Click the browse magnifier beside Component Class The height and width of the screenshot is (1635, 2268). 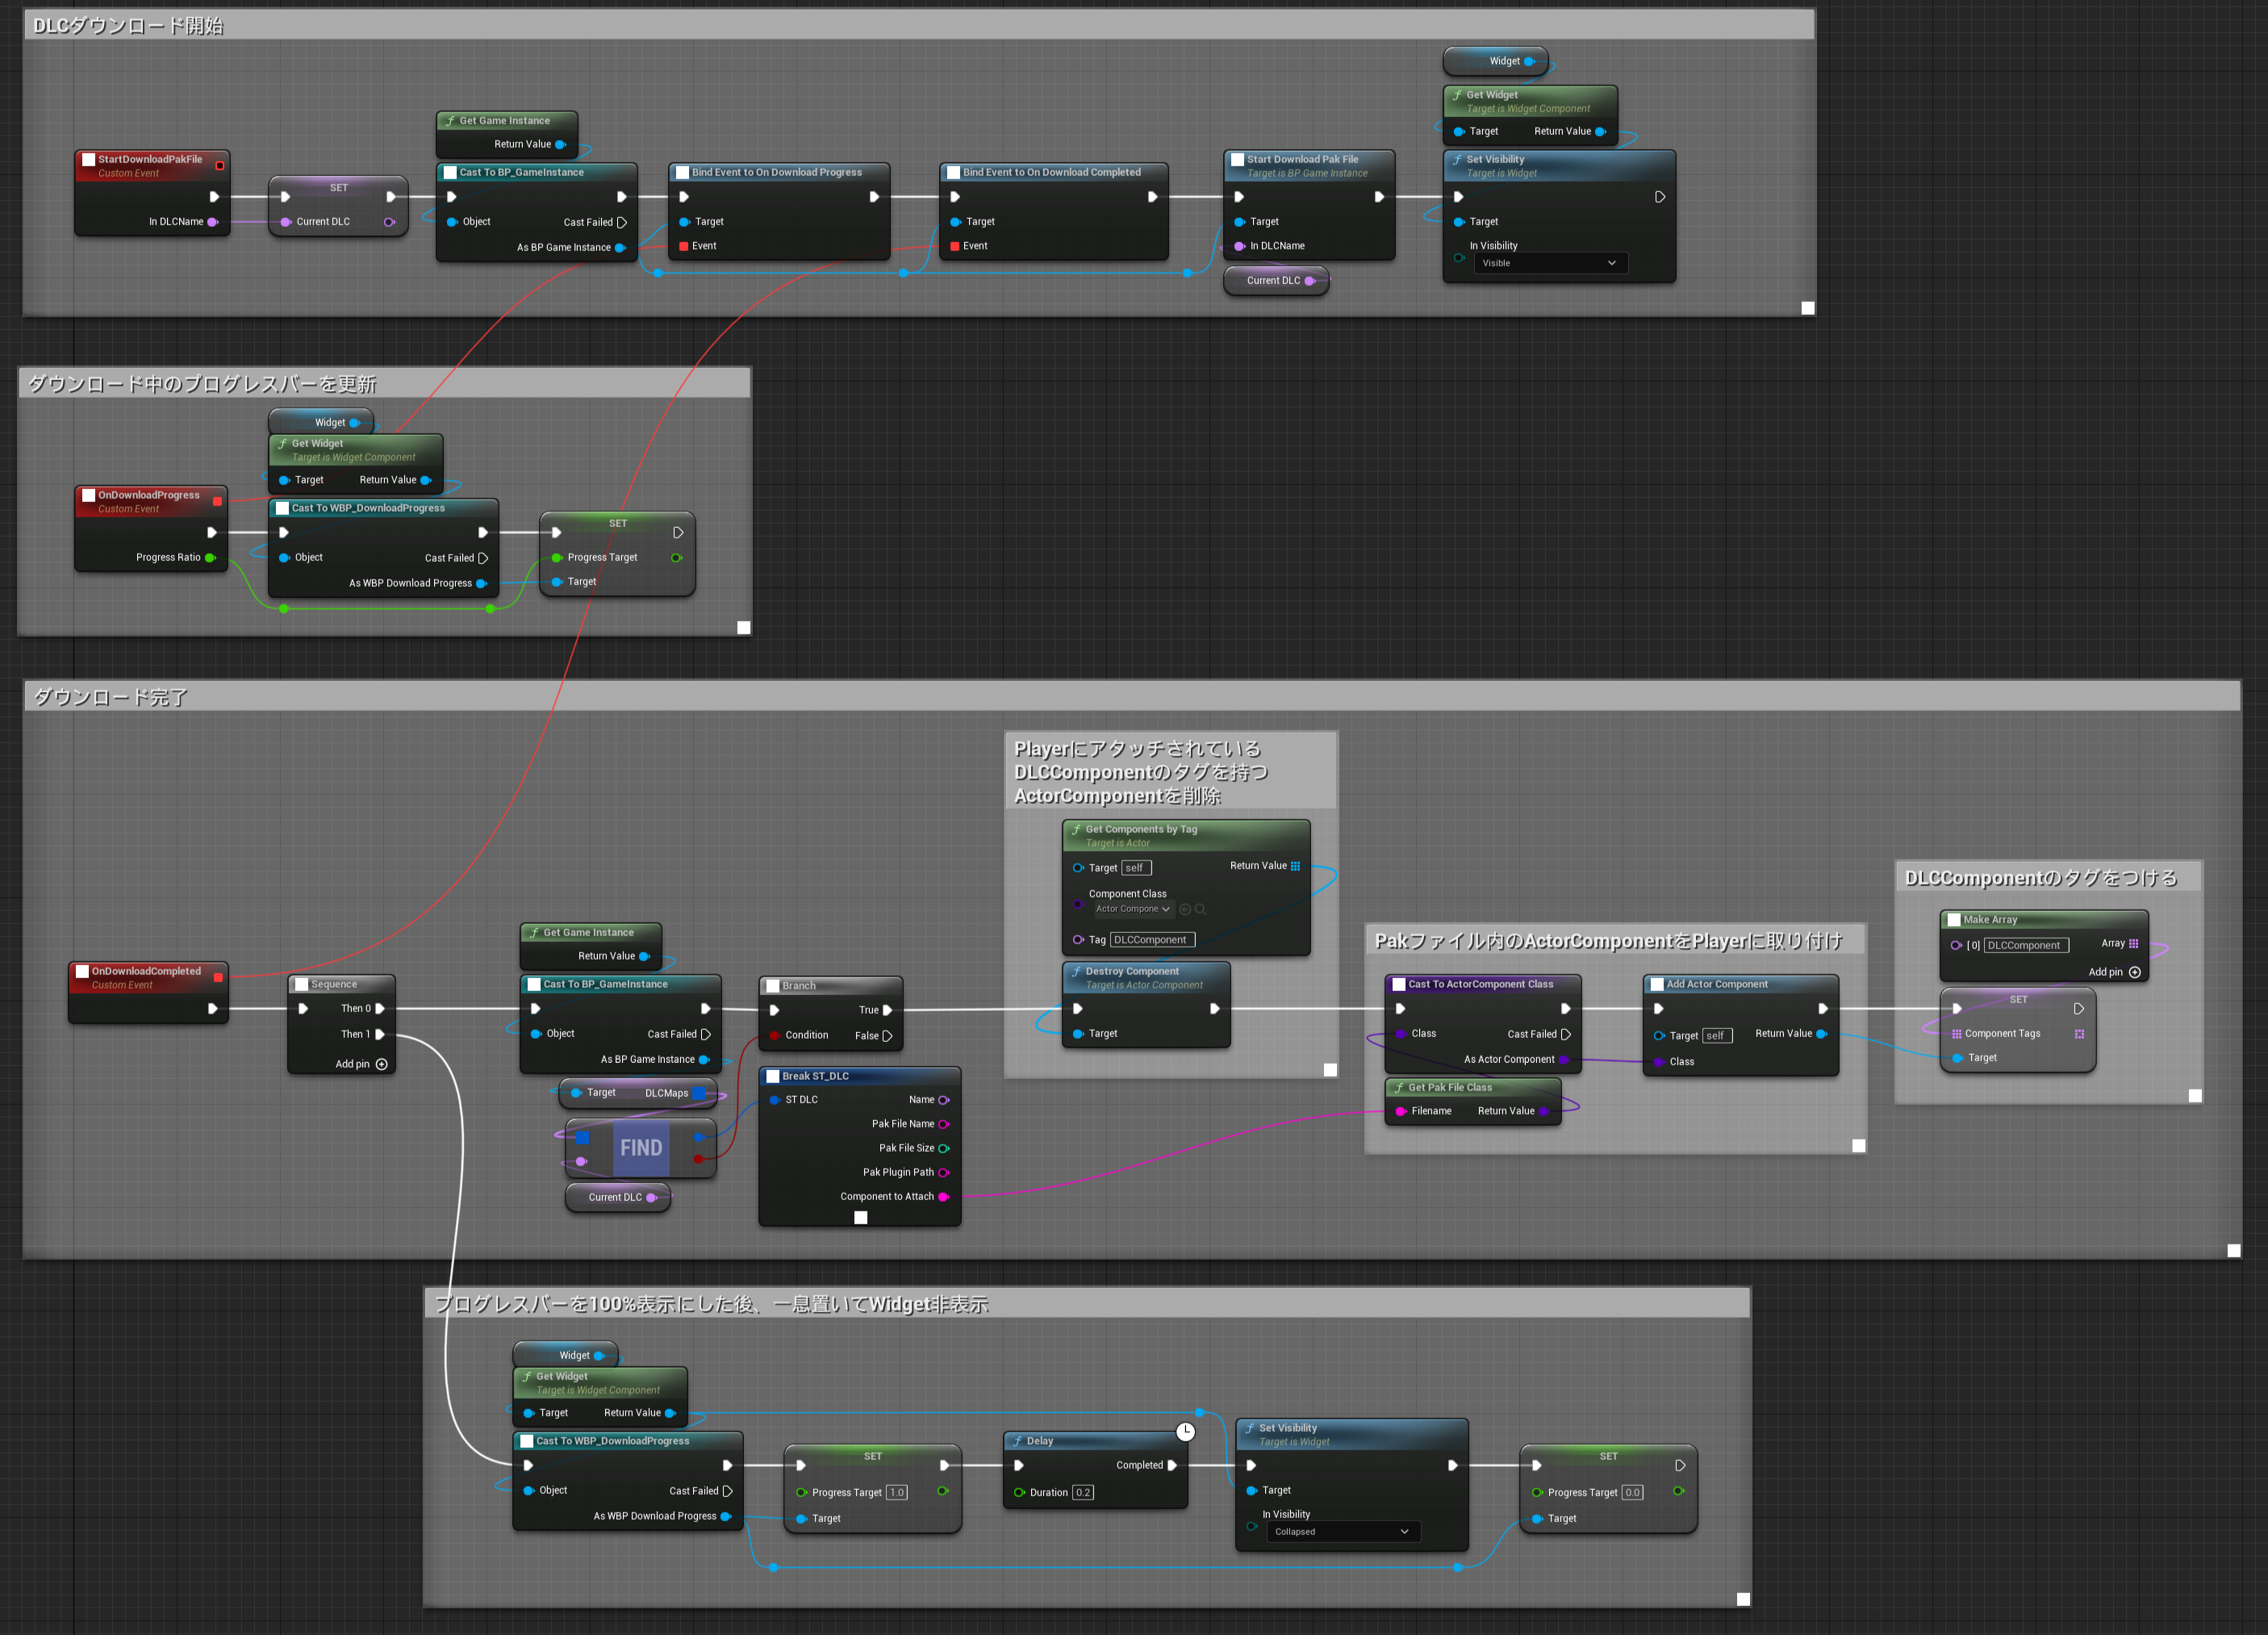1200,909
